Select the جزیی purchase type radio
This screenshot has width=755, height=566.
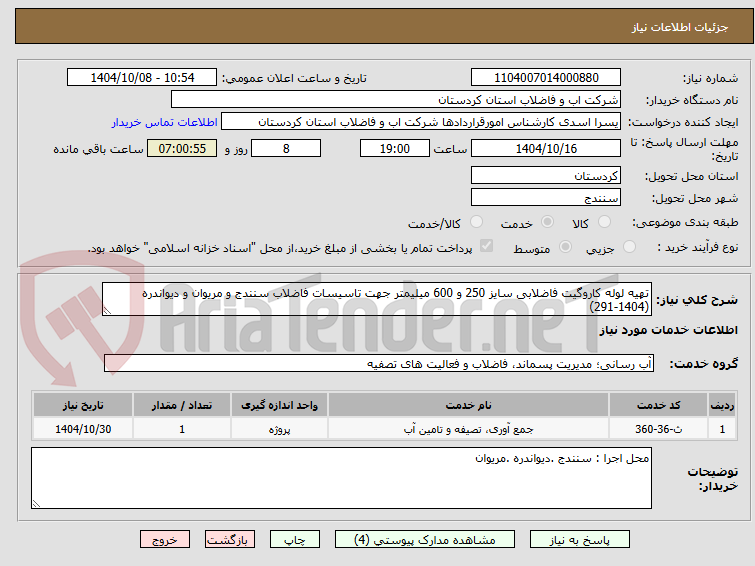click(x=629, y=247)
